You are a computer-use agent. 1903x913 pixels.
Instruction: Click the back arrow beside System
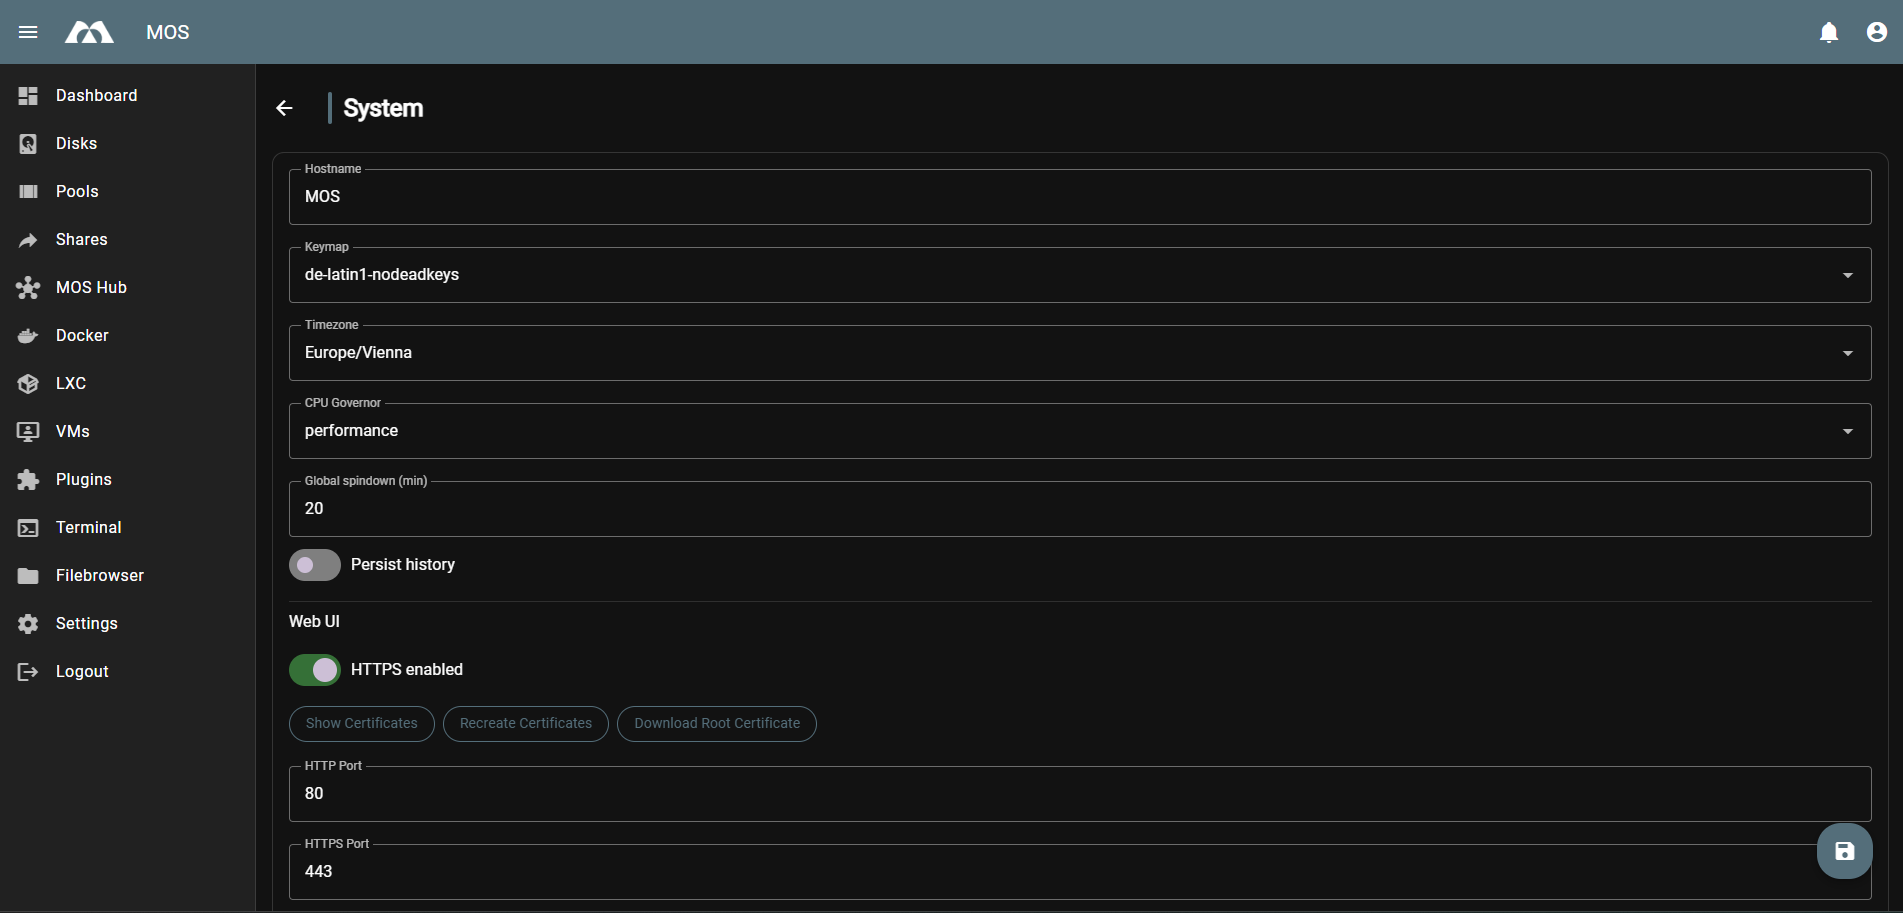[x=284, y=108]
